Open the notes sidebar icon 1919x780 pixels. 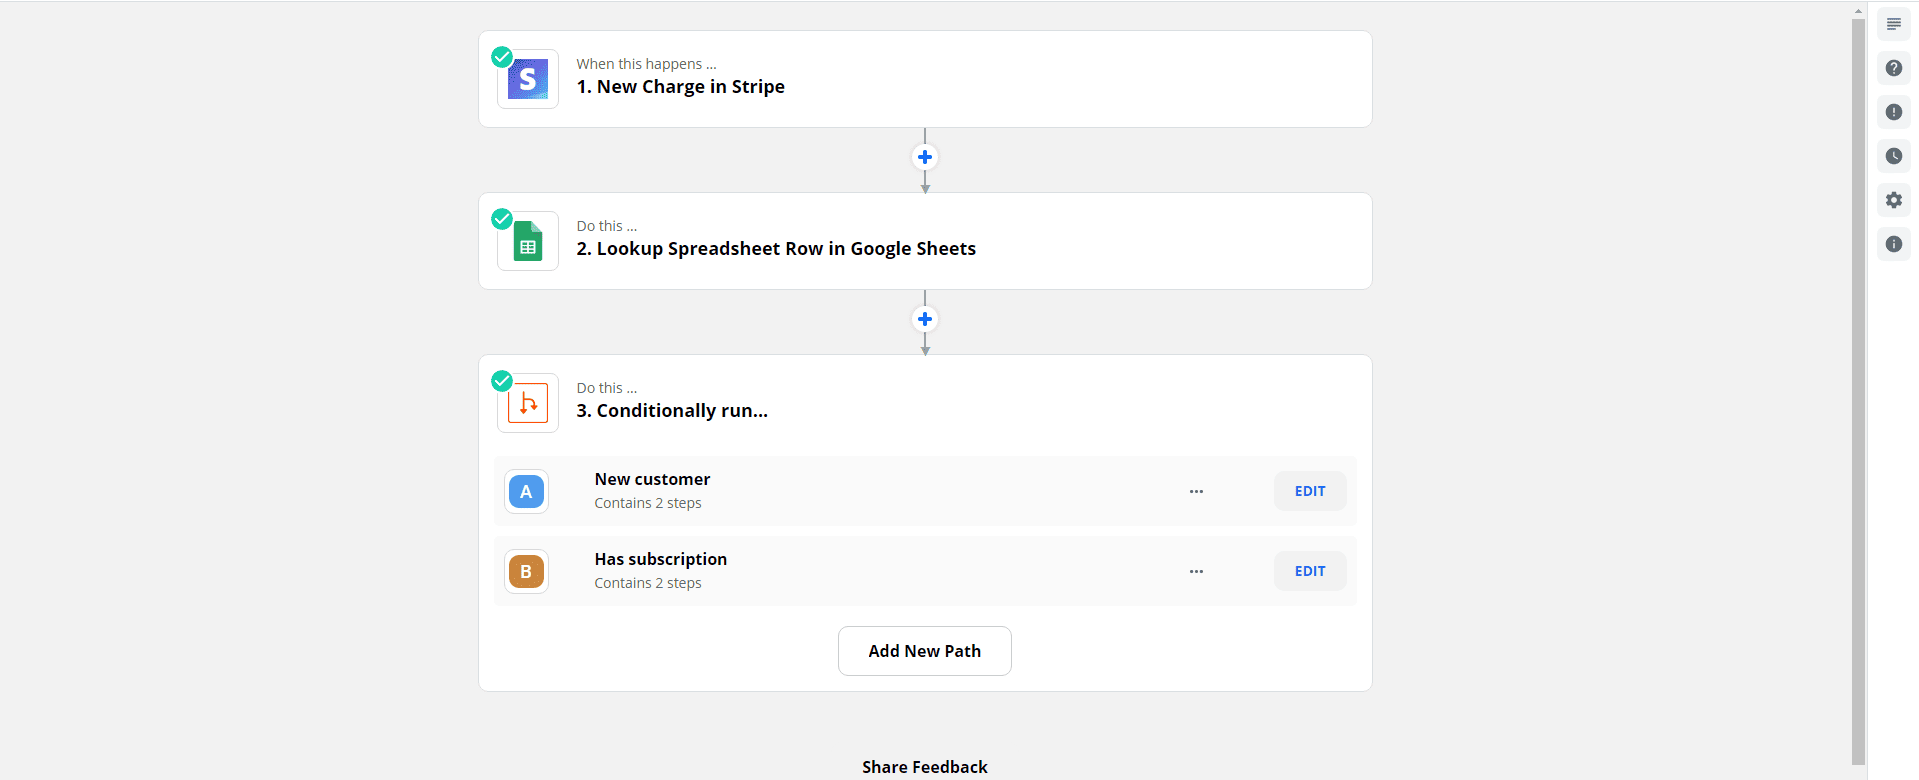[1894, 24]
